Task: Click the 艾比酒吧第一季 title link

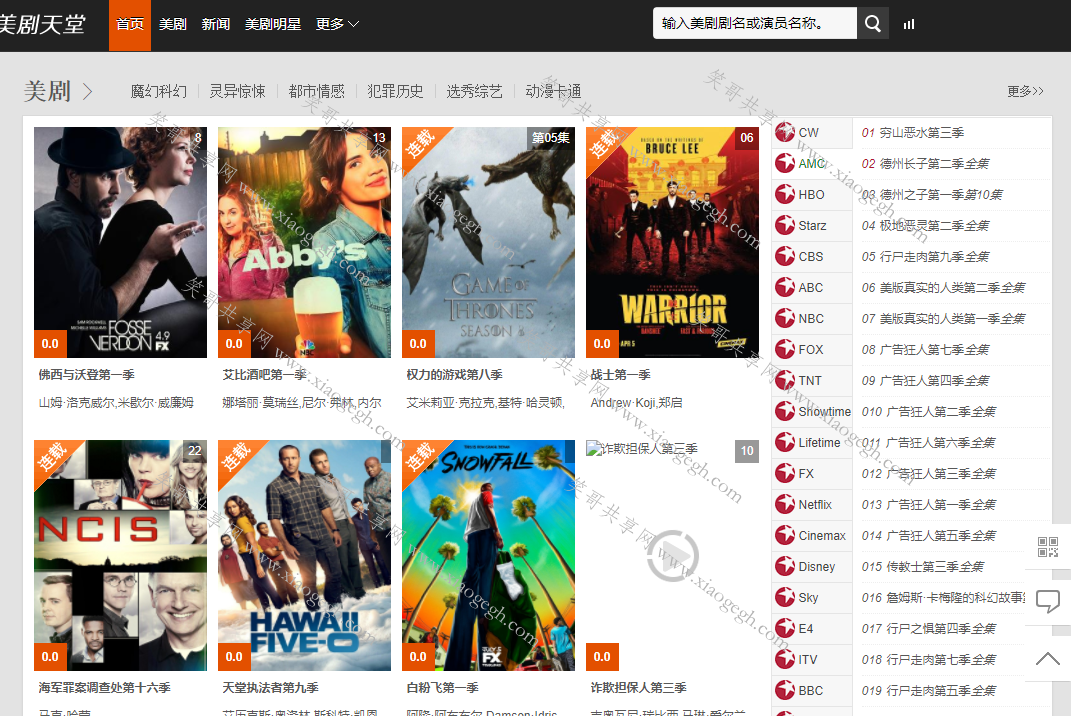Action: (x=265, y=374)
